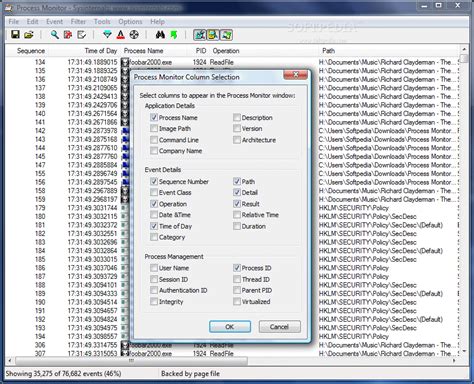Toggle the Capture magnifying glass icon
Viewport: 474px width, 384px height.
click(54, 35)
